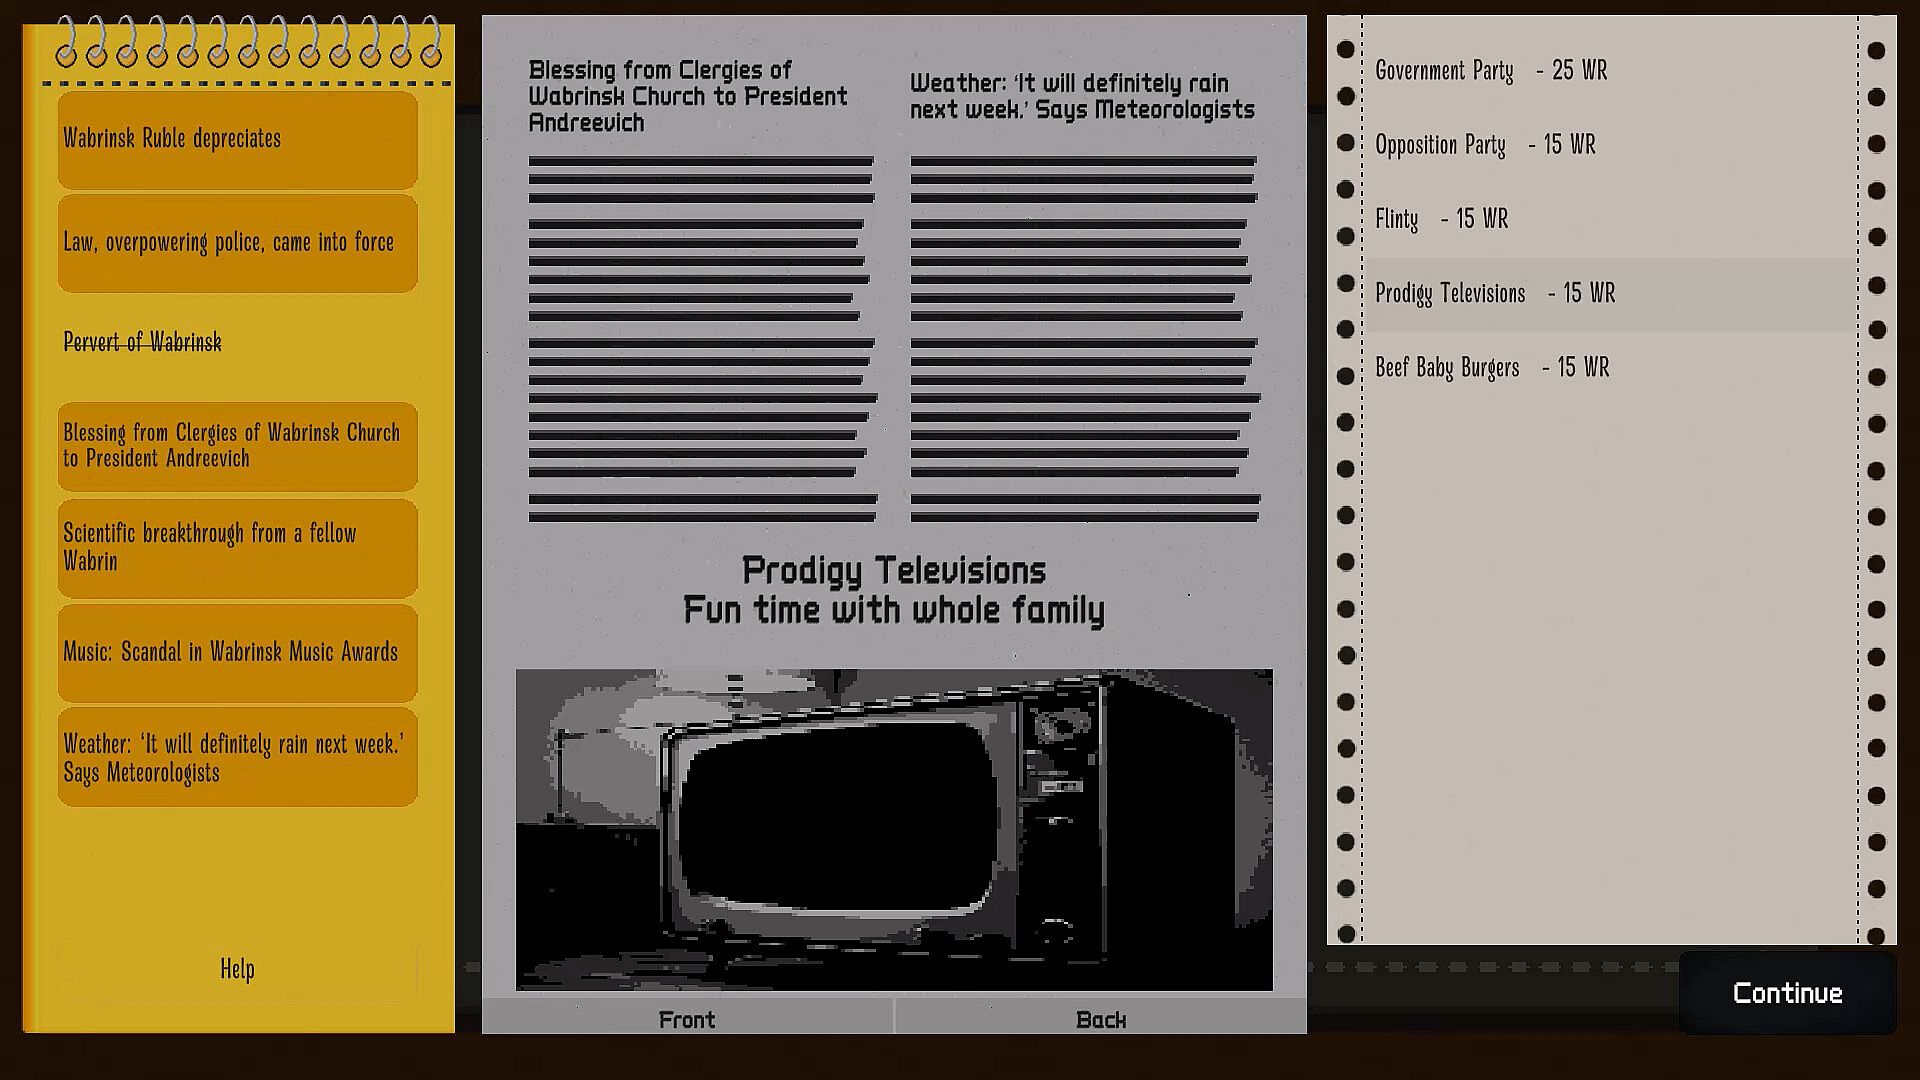
Task: Select the Wabrinsk Ruble depreciates story
Action: (x=237, y=139)
